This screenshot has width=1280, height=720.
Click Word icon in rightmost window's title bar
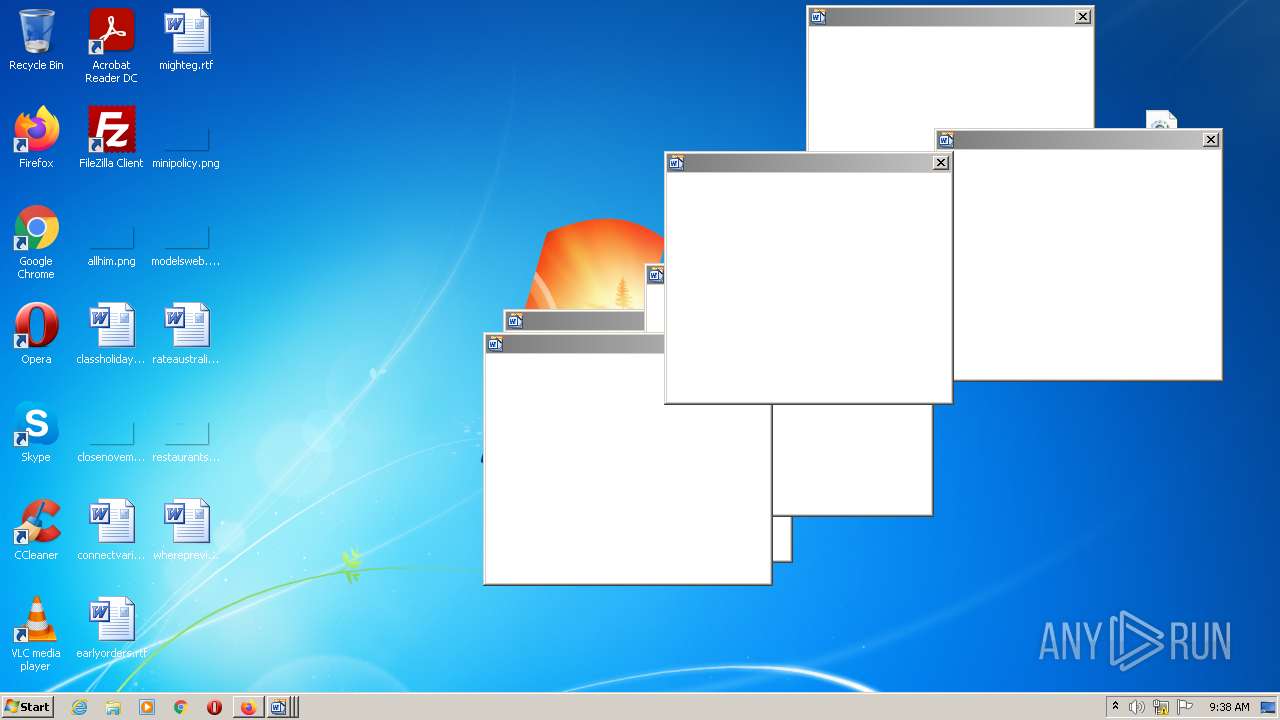(x=946, y=140)
